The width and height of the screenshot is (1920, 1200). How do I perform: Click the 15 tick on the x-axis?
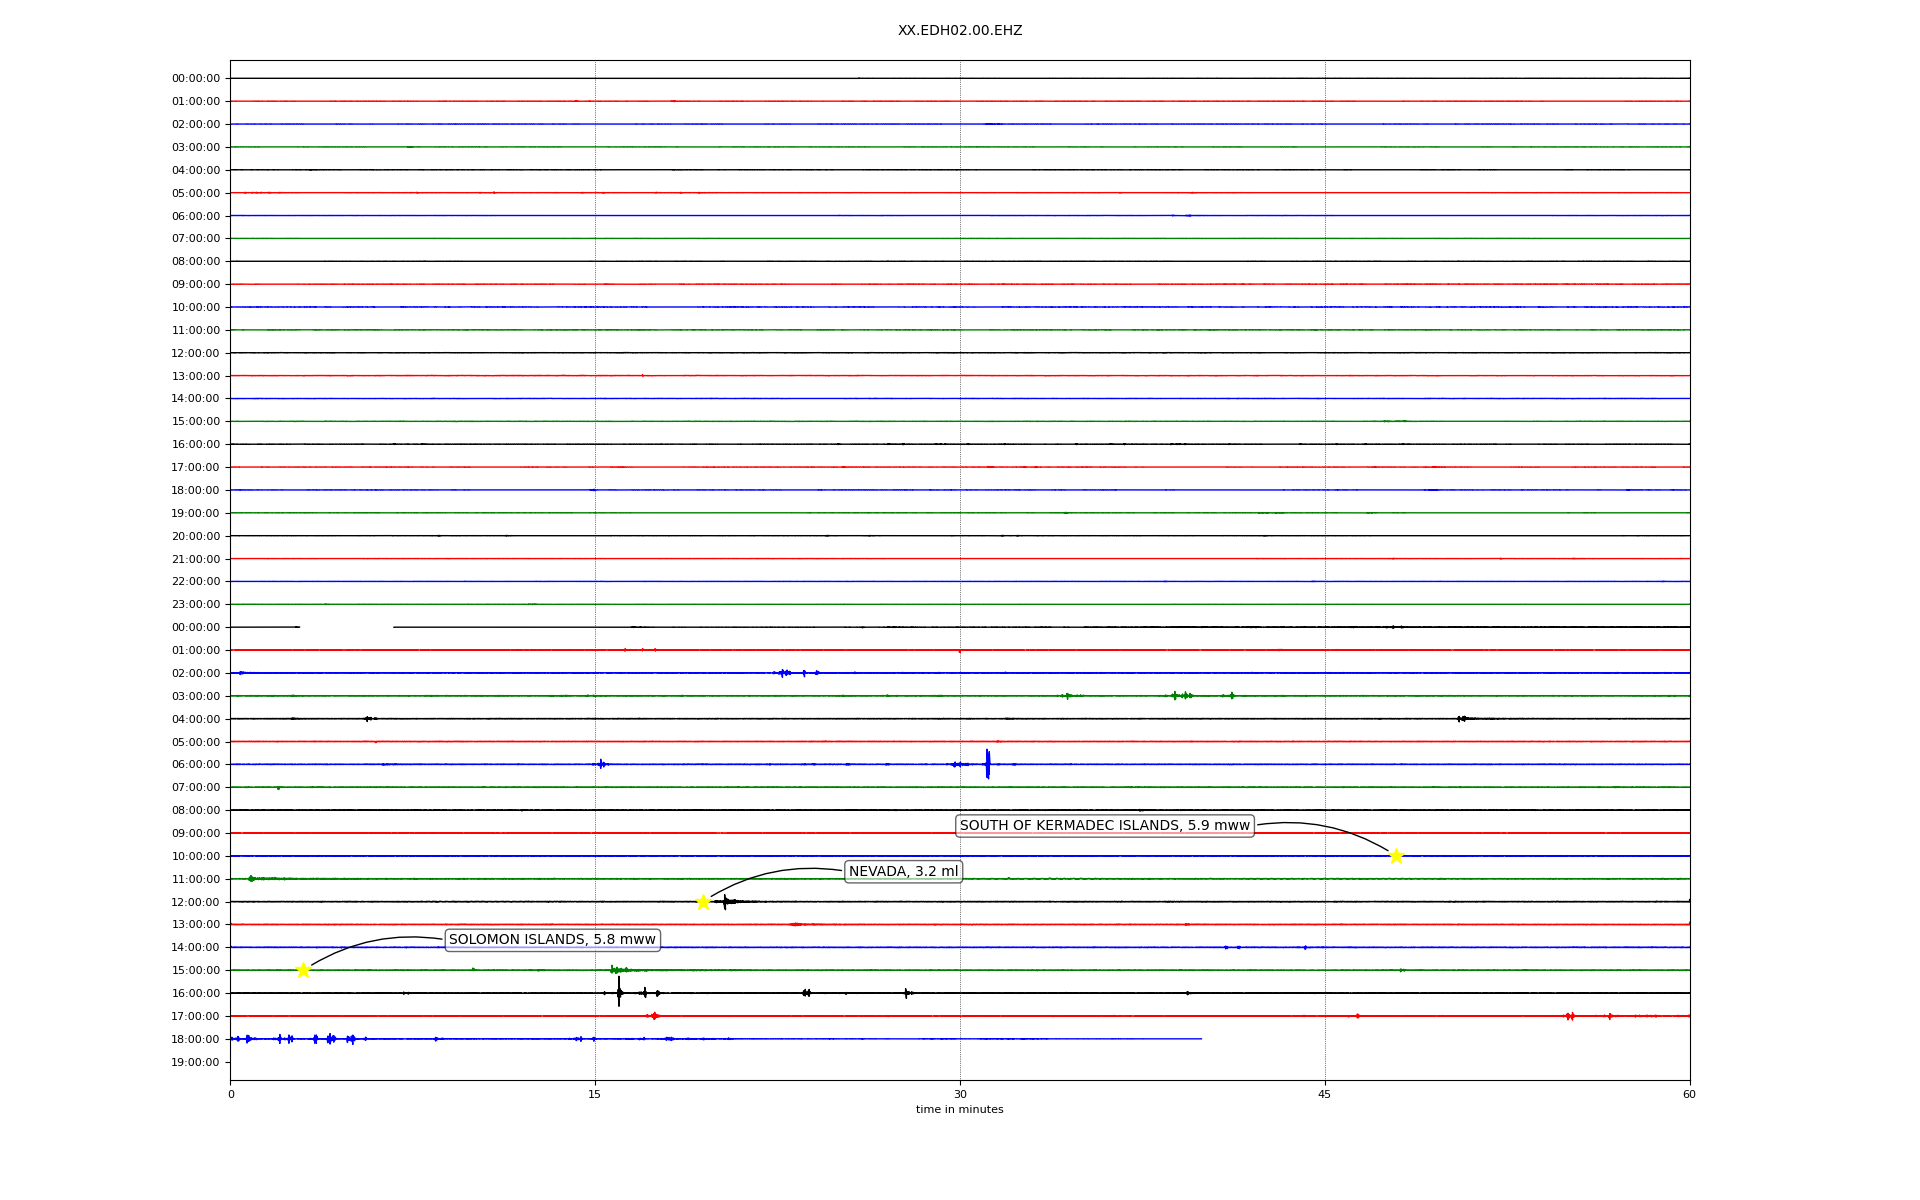click(595, 1094)
